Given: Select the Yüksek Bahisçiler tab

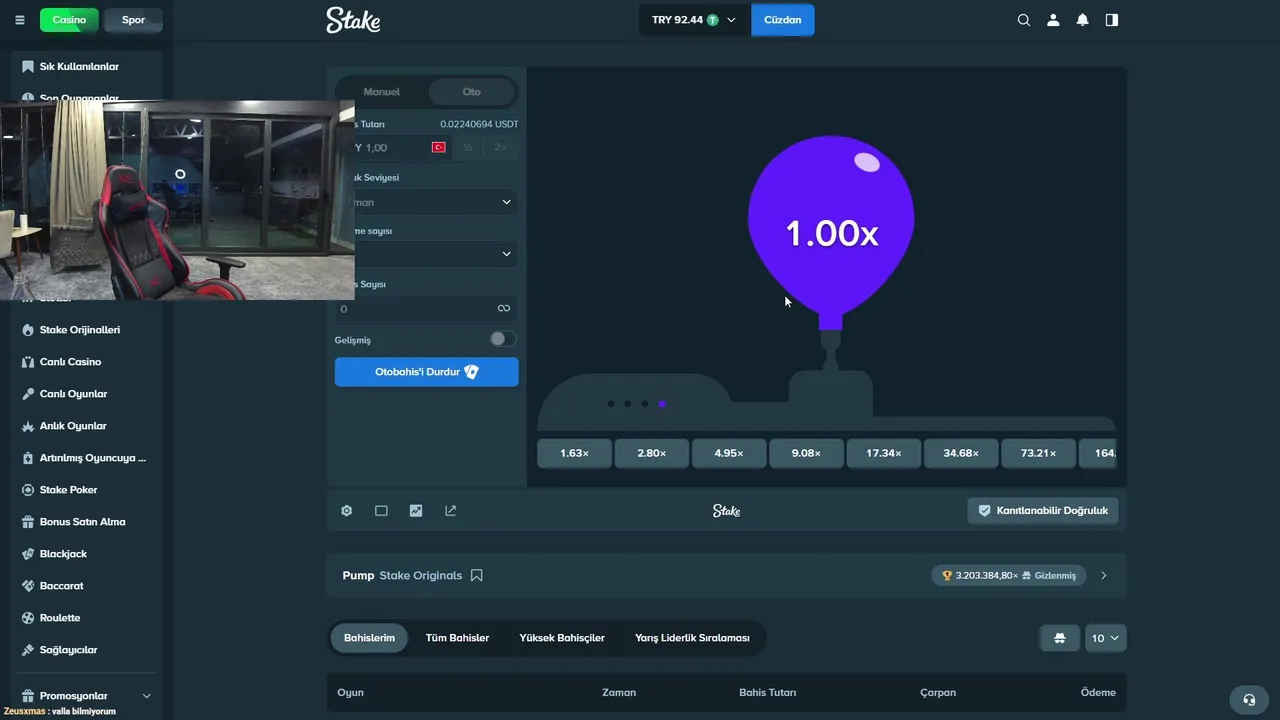Looking at the screenshot, I should coord(562,637).
